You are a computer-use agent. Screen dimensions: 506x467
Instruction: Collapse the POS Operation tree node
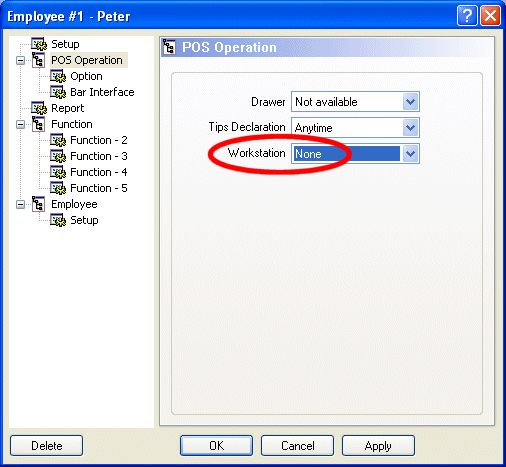(21, 61)
